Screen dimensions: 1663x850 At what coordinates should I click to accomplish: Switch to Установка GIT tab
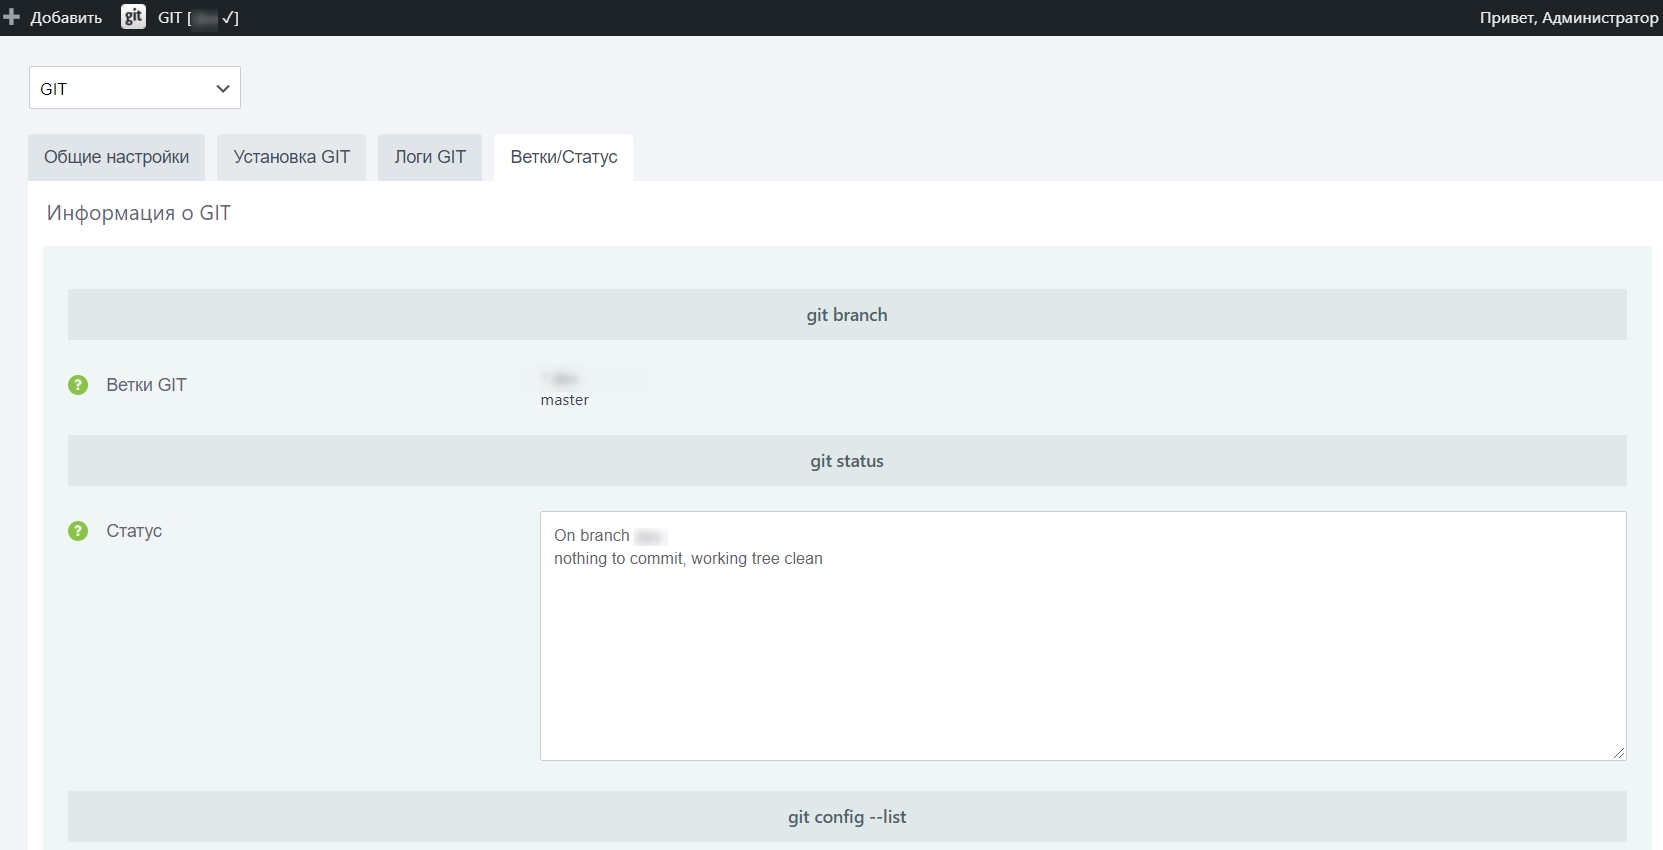(292, 157)
